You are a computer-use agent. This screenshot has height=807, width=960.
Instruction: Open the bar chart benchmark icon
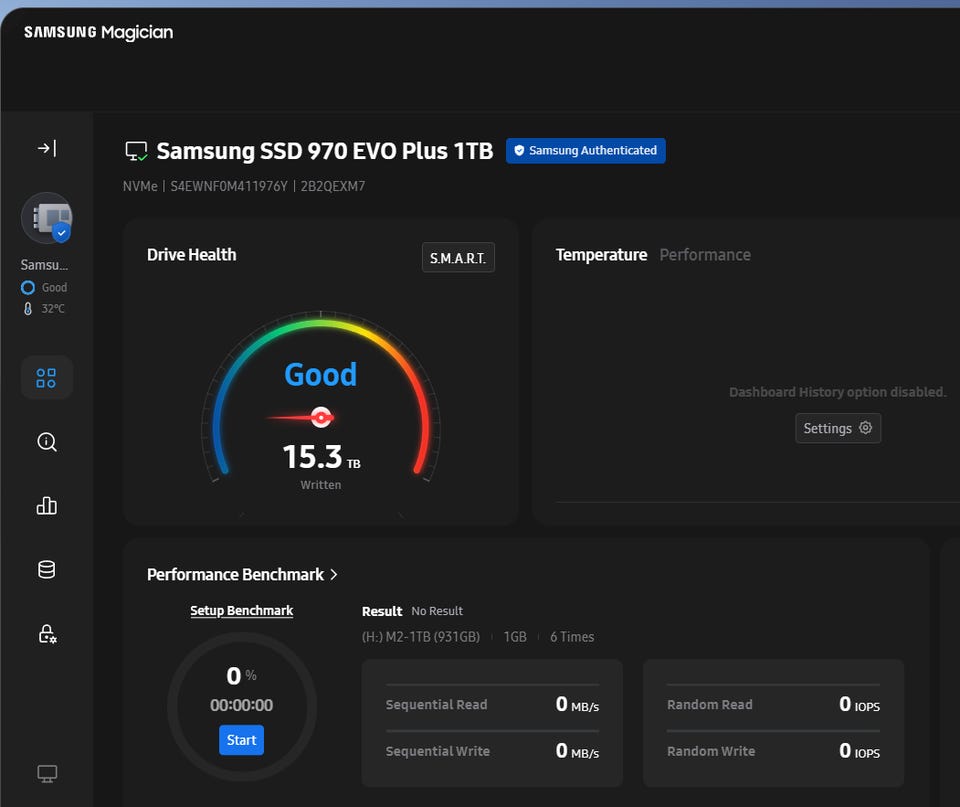46,506
